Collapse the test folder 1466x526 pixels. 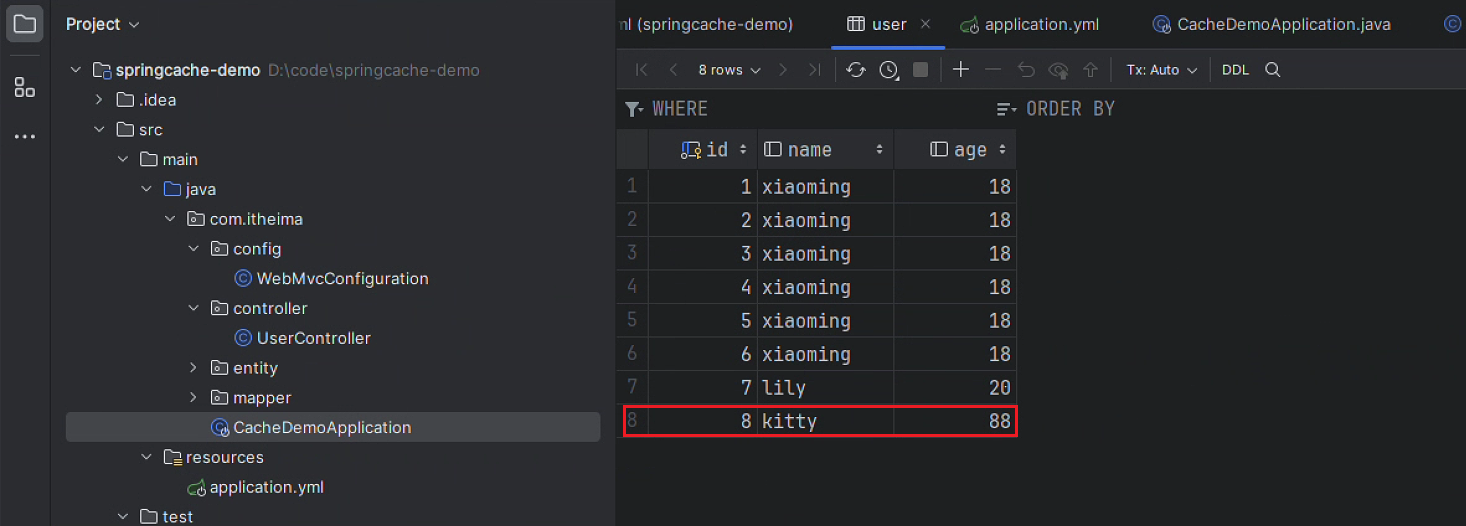[x=123, y=517]
